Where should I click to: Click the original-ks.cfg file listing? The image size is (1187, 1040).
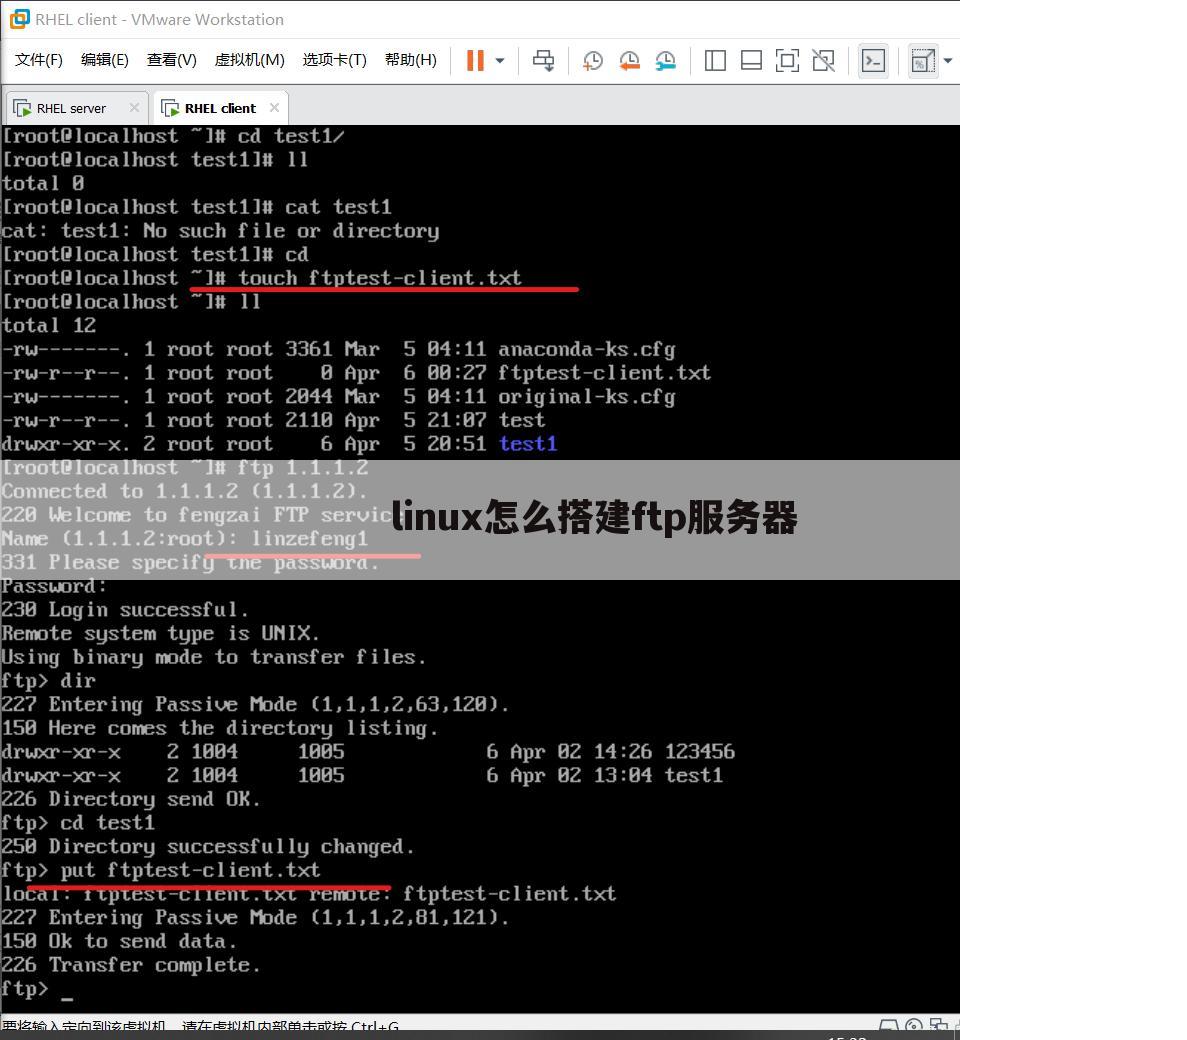[x=587, y=397]
